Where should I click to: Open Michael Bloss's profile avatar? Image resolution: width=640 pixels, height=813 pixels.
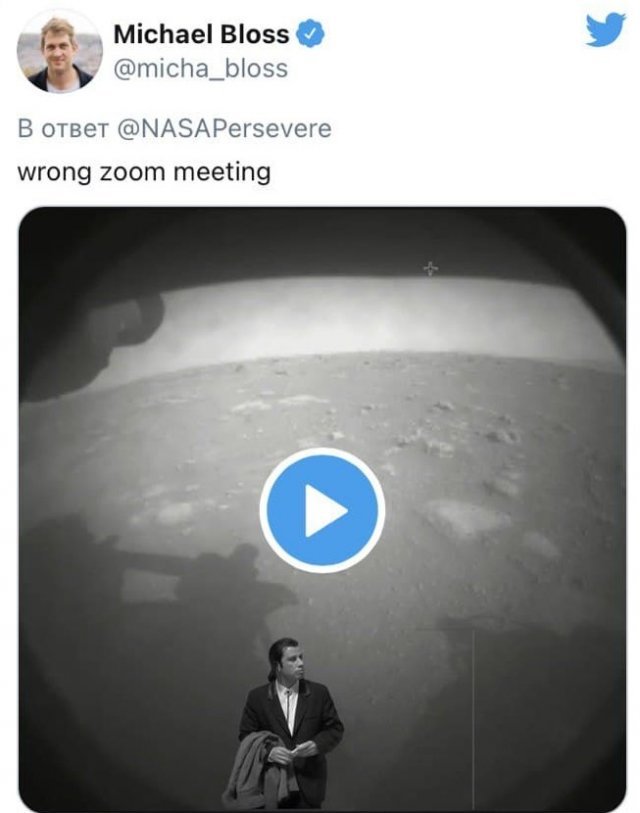(60, 52)
